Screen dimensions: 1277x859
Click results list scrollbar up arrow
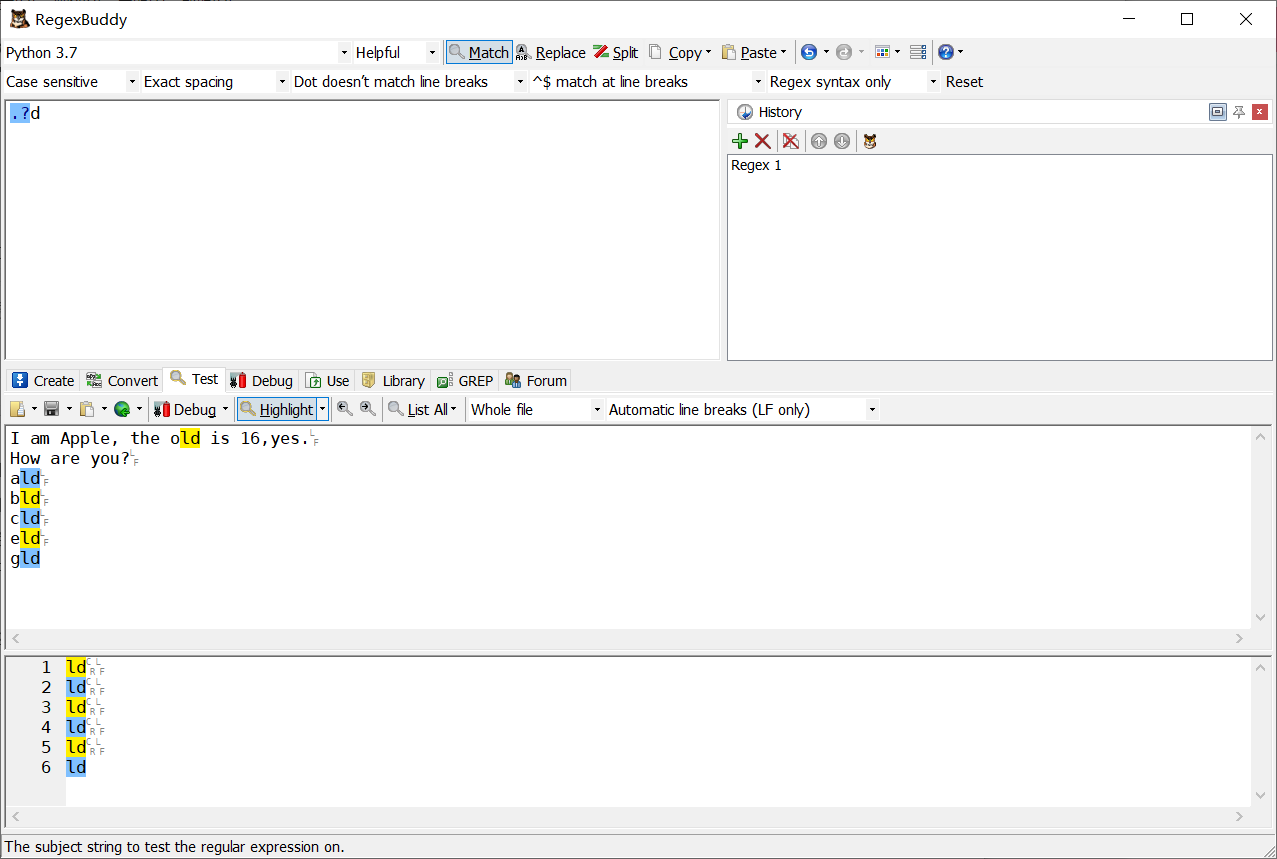[1262, 666]
